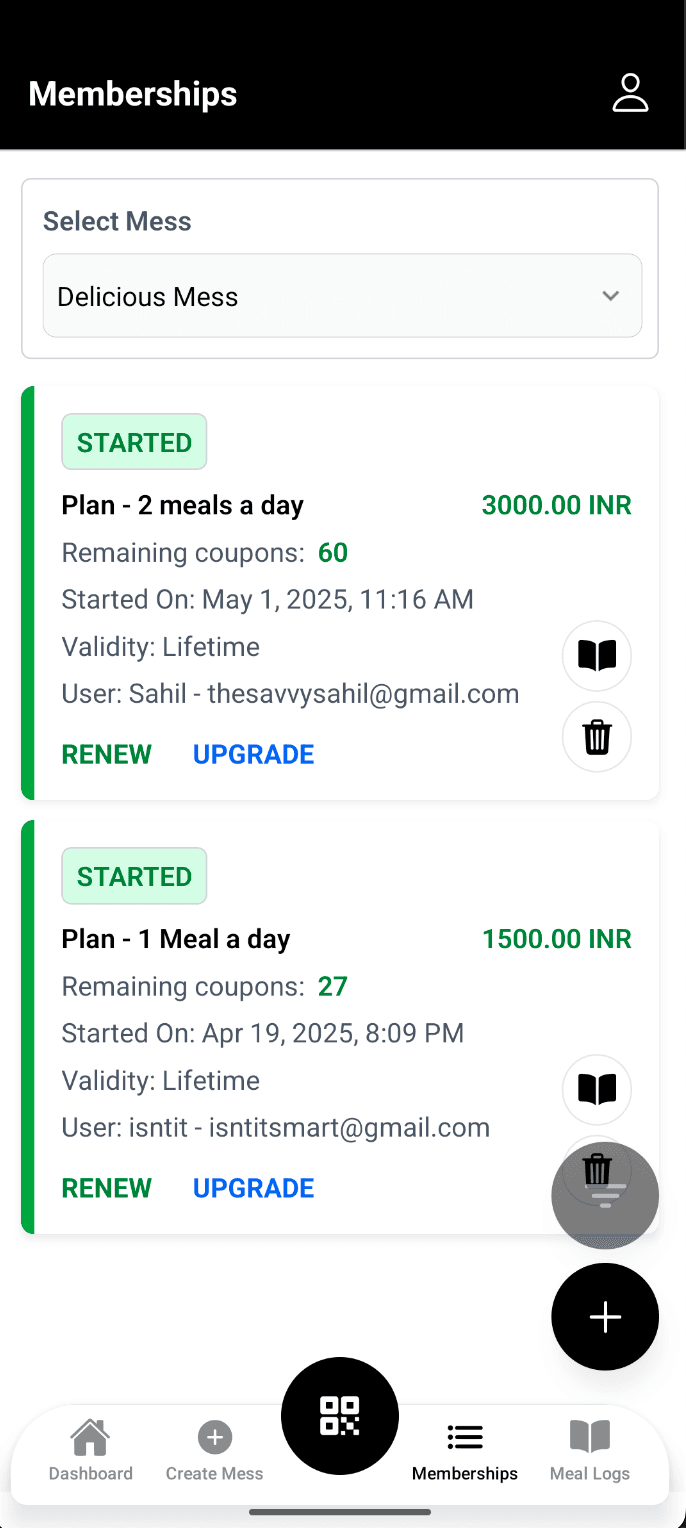
Task: Tap the Create Mess plus icon
Action: (214, 1438)
